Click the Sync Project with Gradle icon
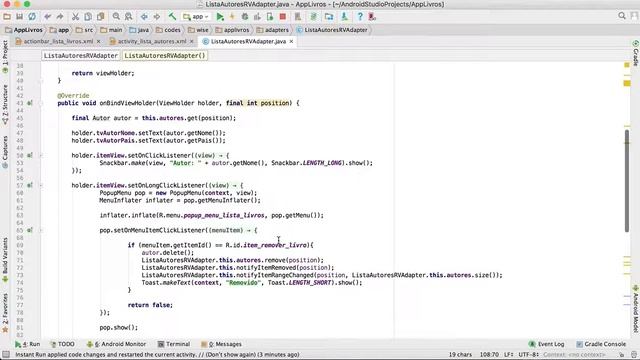The width and height of the screenshot is (640, 360). coord(313,17)
